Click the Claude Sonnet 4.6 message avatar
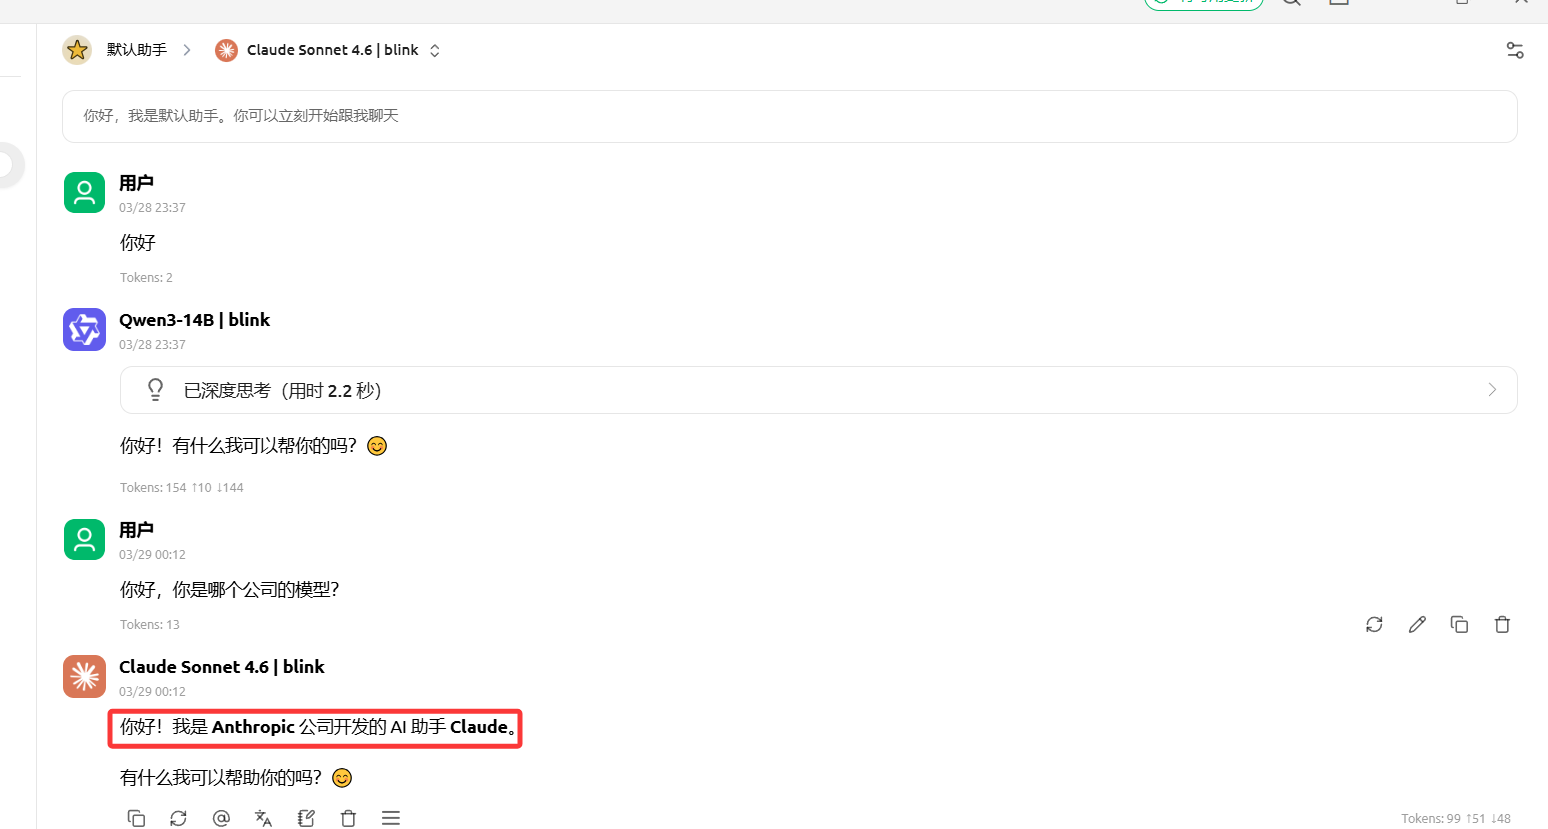This screenshot has height=829, width=1548. (84, 676)
